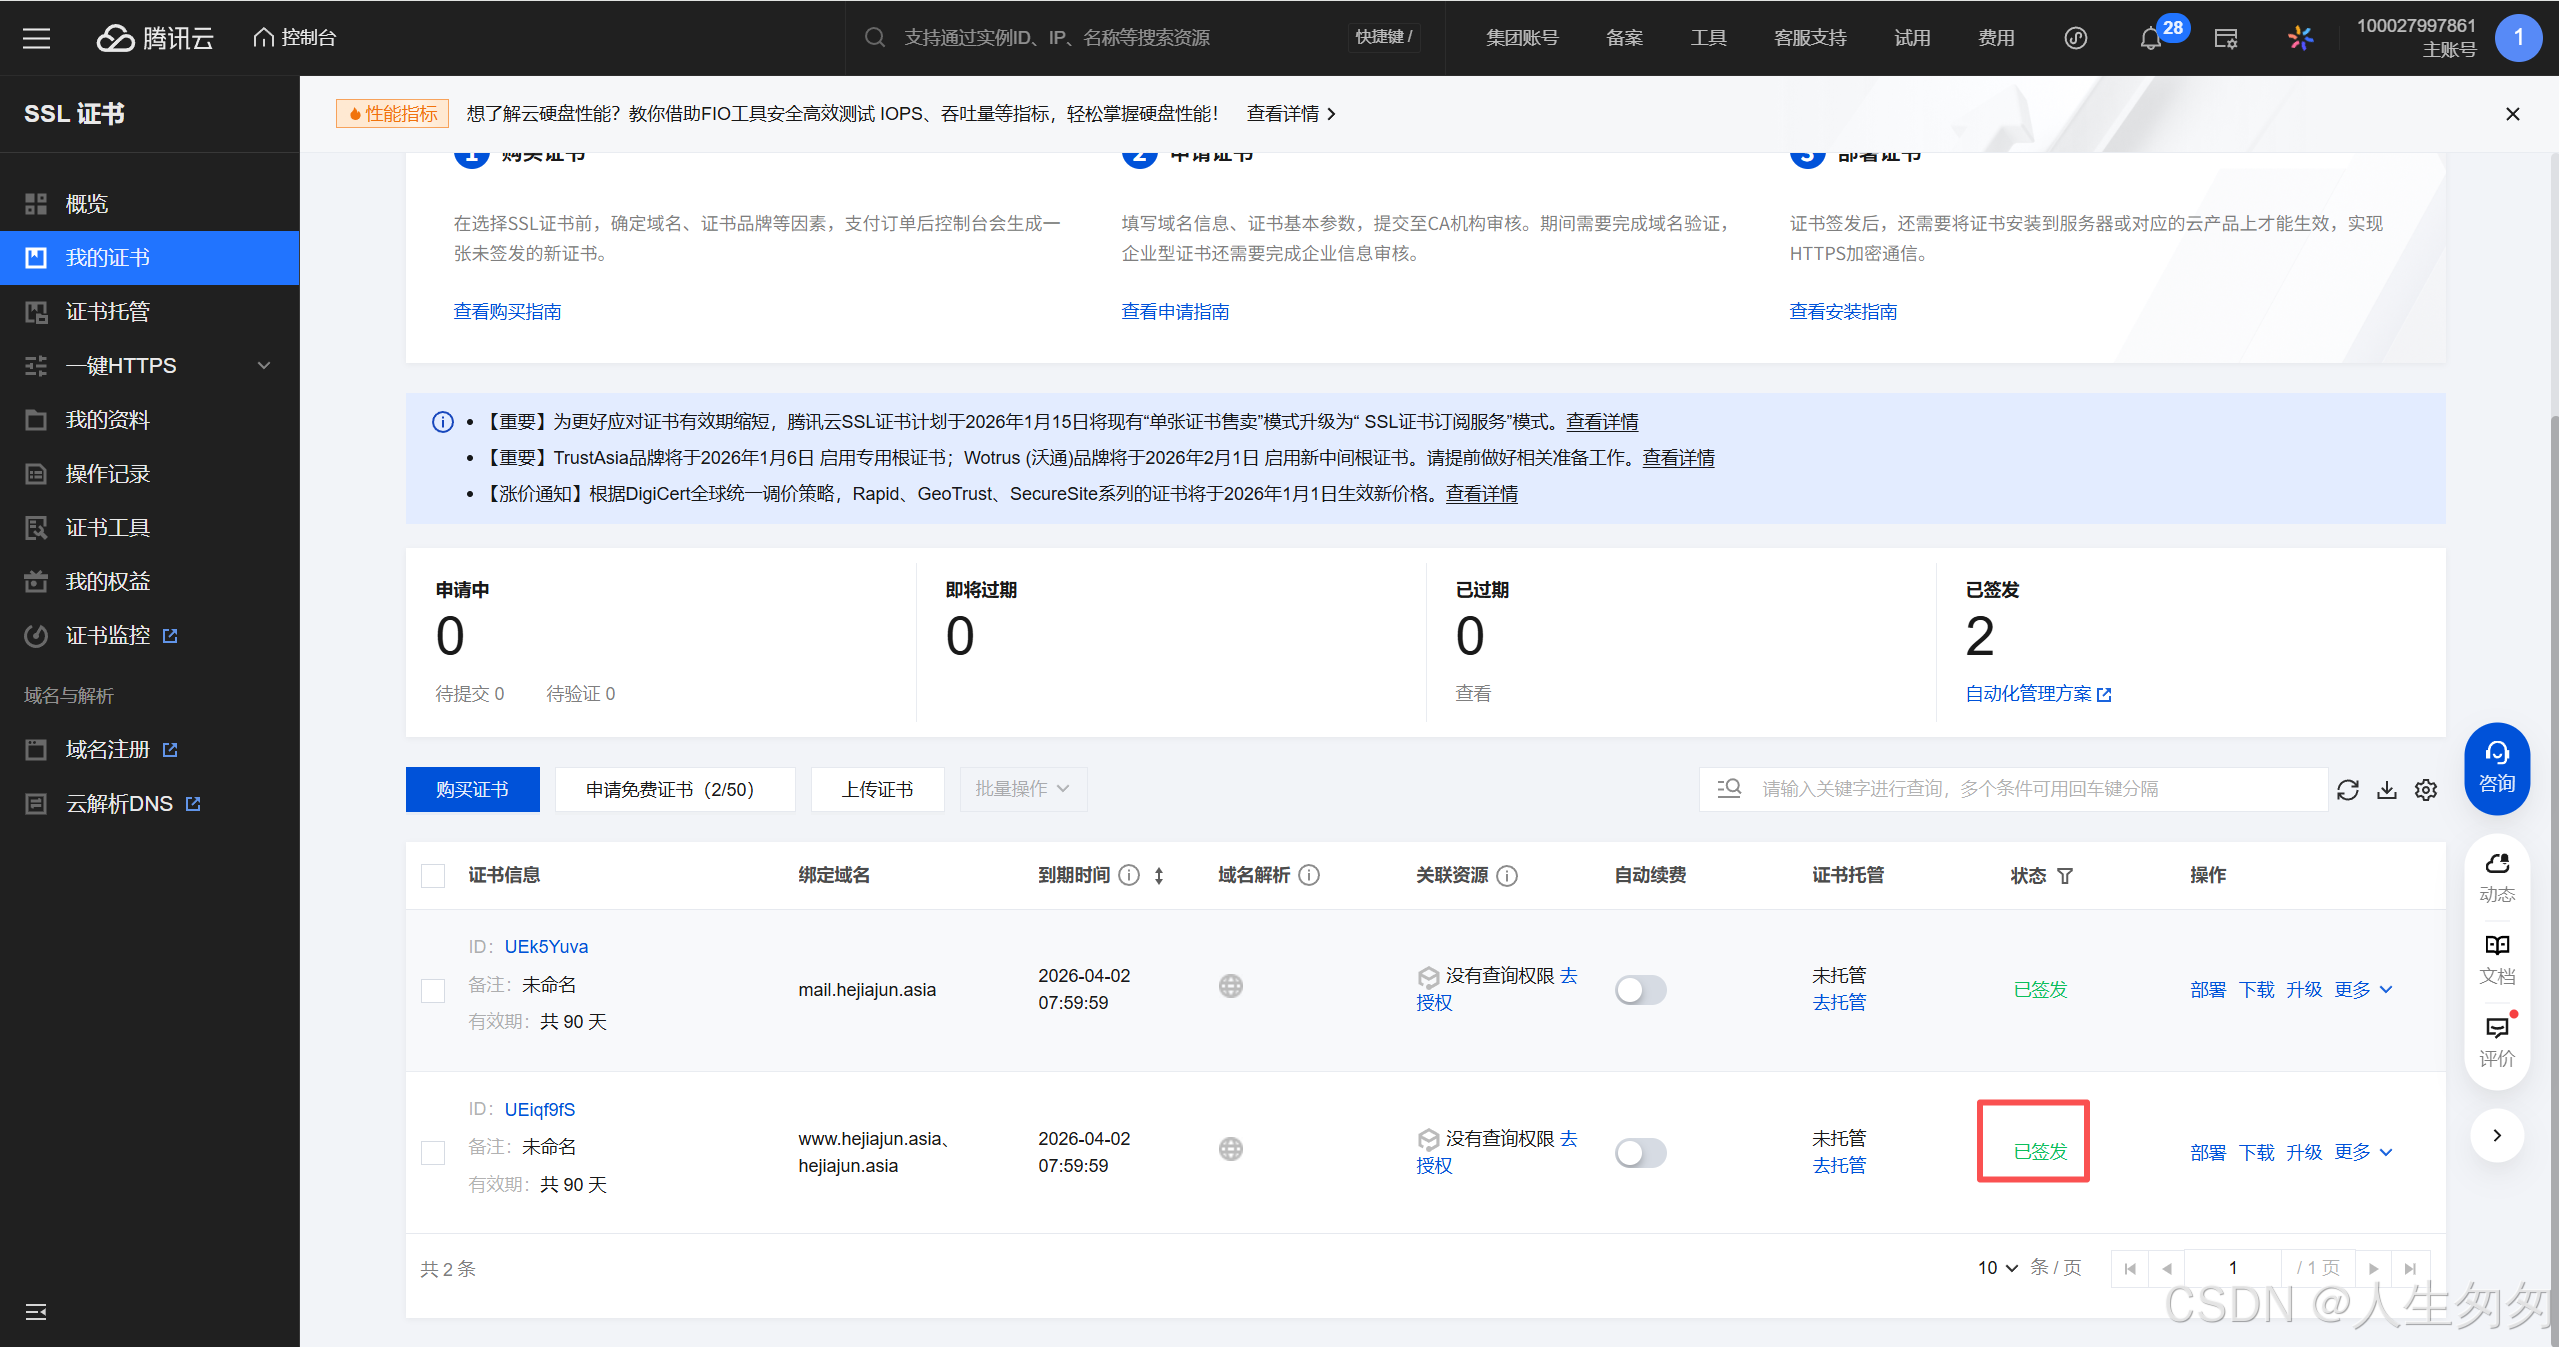The width and height of the screenshot is (2559, 1347).
Task: Click the DNS globe icon for mail.hejiajun.asia
Action: tap(1230, 986)
